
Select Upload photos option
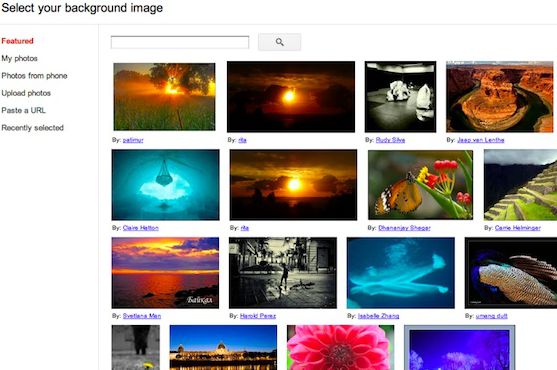[x=26, y=93]
